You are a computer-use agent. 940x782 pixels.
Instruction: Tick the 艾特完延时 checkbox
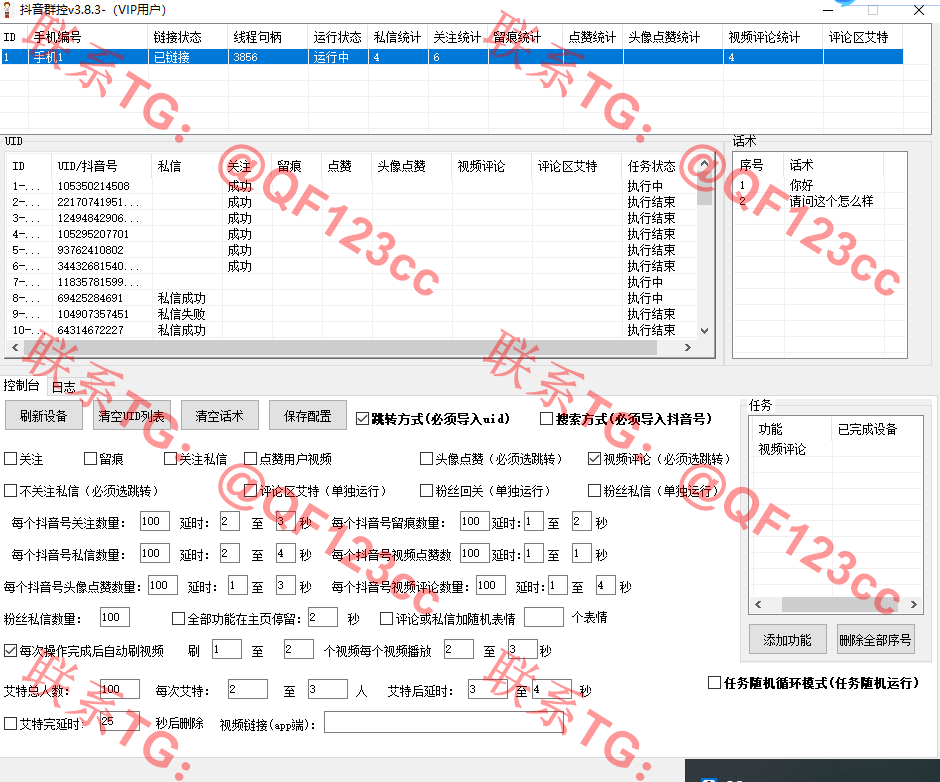click(x=10, y=724)
